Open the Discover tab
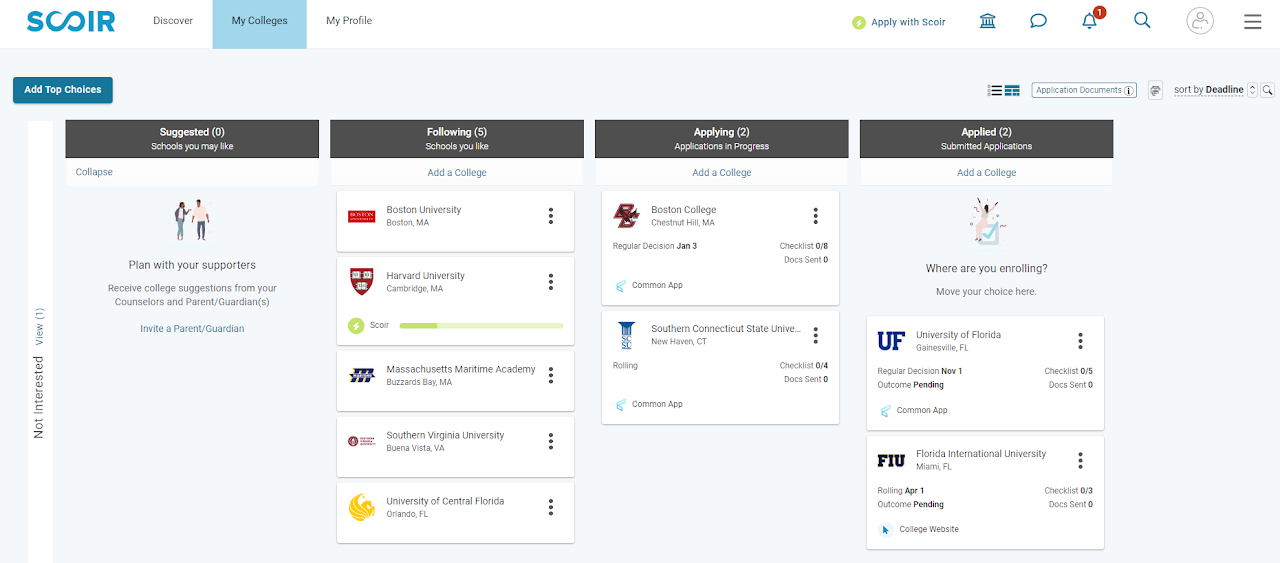Screen dimensions: 1280x563 pyautogui.click(x=173, y=21)
